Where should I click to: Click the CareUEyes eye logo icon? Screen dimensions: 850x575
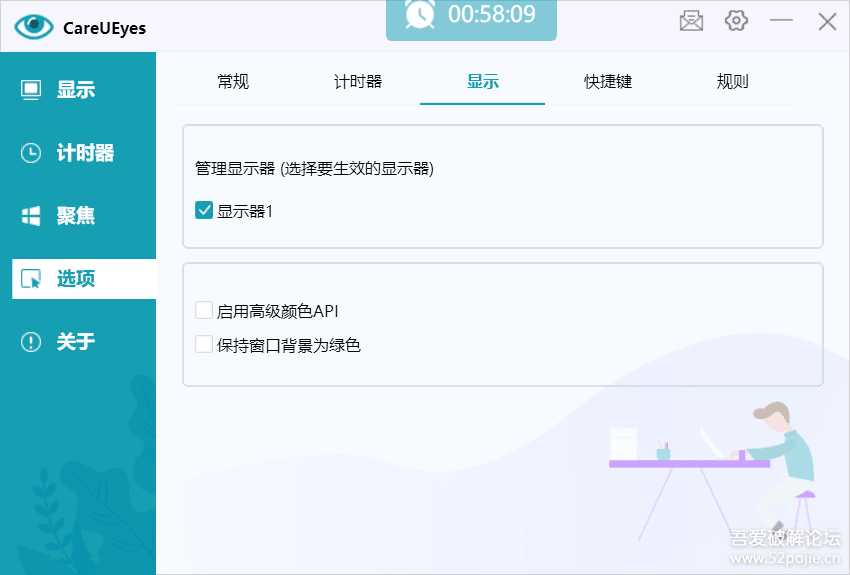point(34,27)
